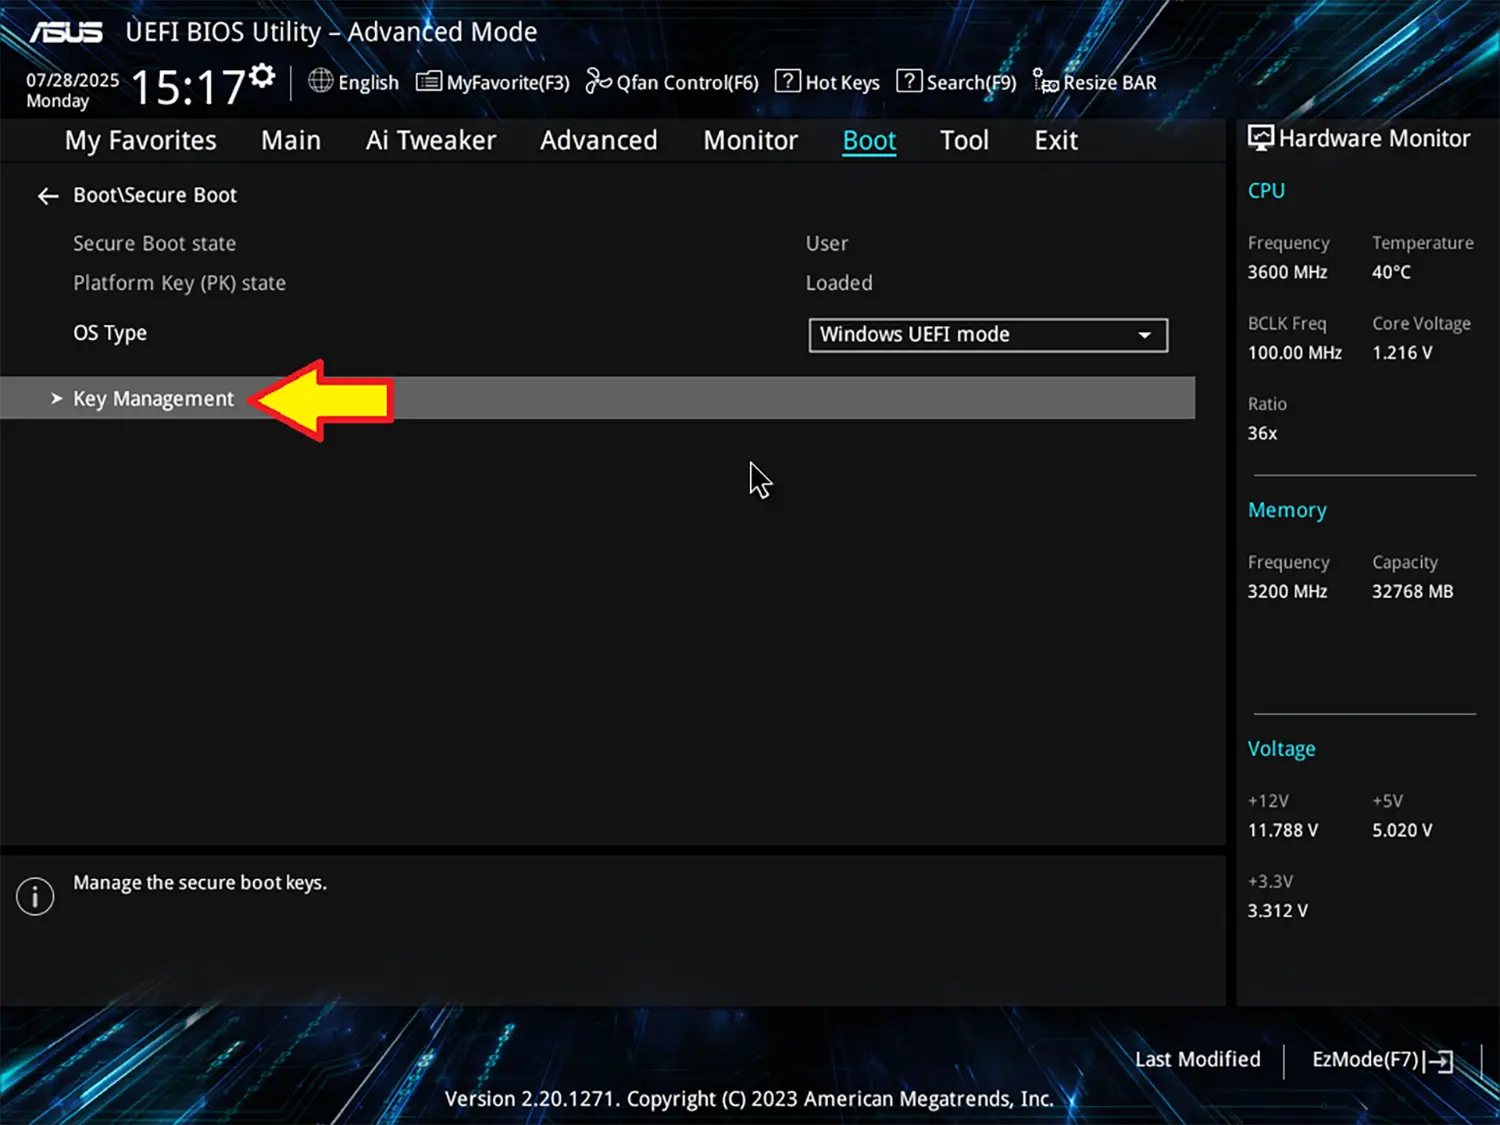Image resolution: width=1500 pixels, height=1125 pixels.
Task: Open Search(F9) label
Action: pyautogui.click(x=971, y=83)
